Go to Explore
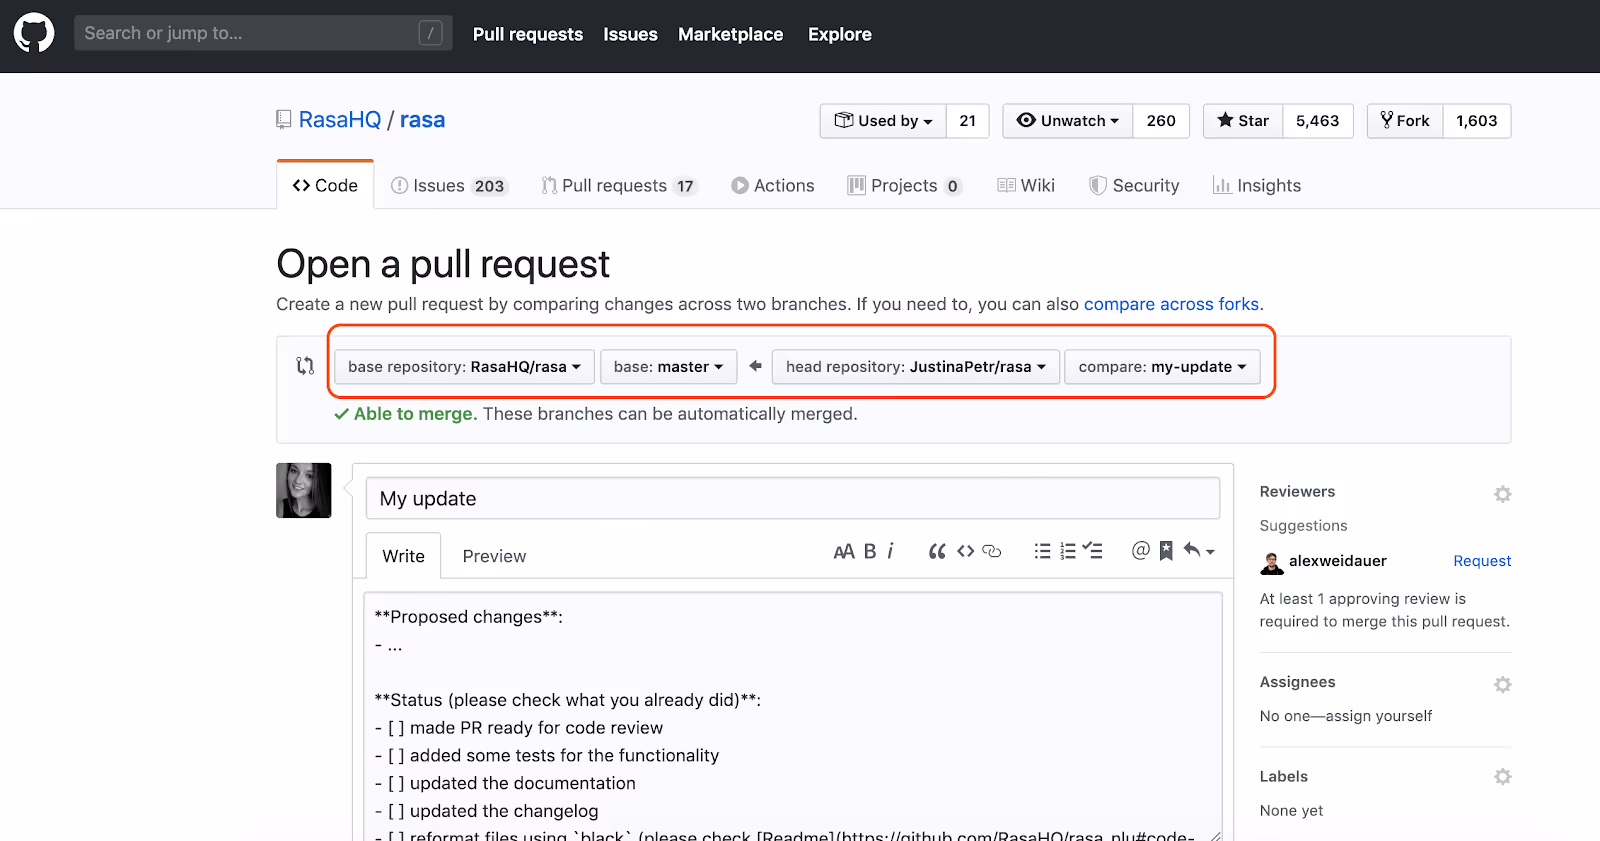This screenshot has height=841, width=1600. pos(839,34)
